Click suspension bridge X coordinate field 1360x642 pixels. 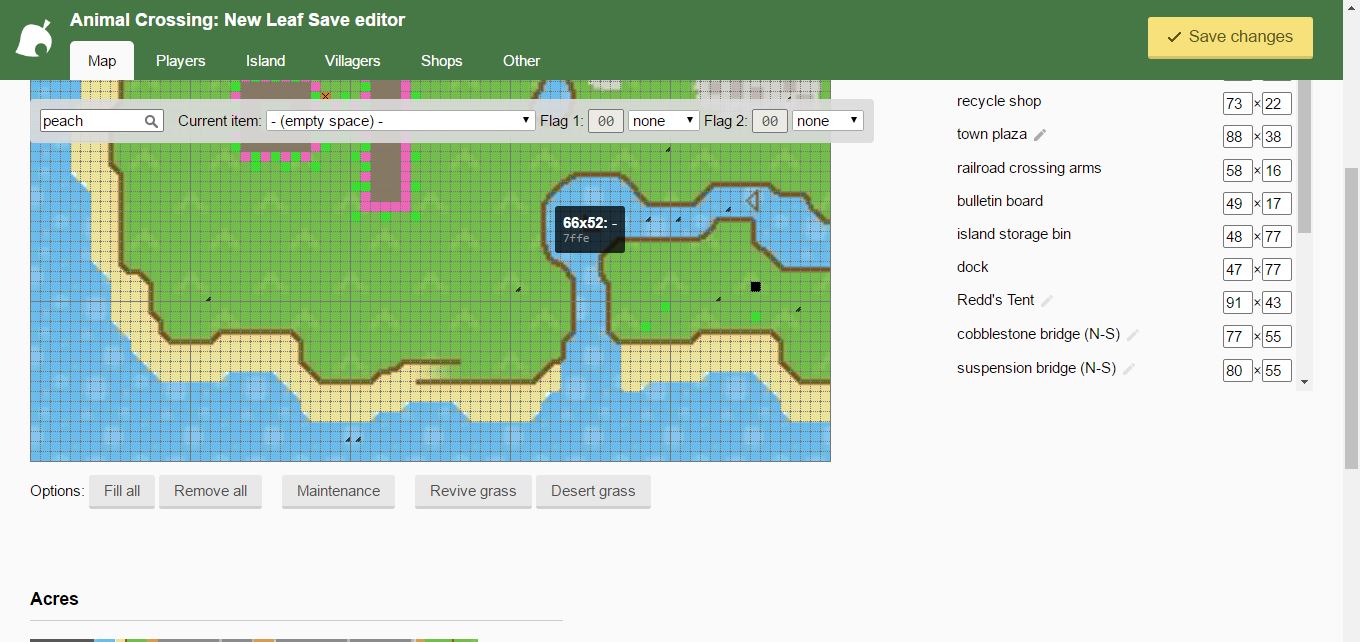point(1237,370)
